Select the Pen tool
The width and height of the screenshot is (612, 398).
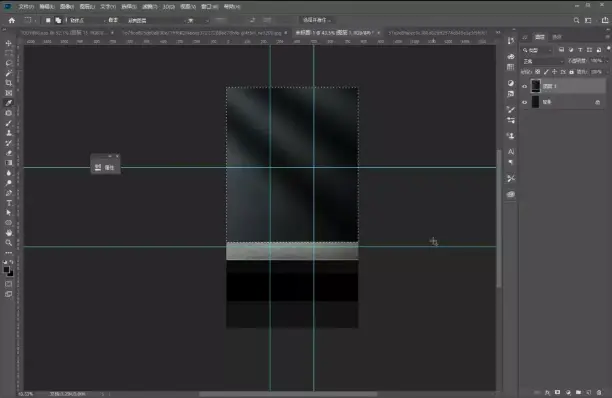click(9, 193)
